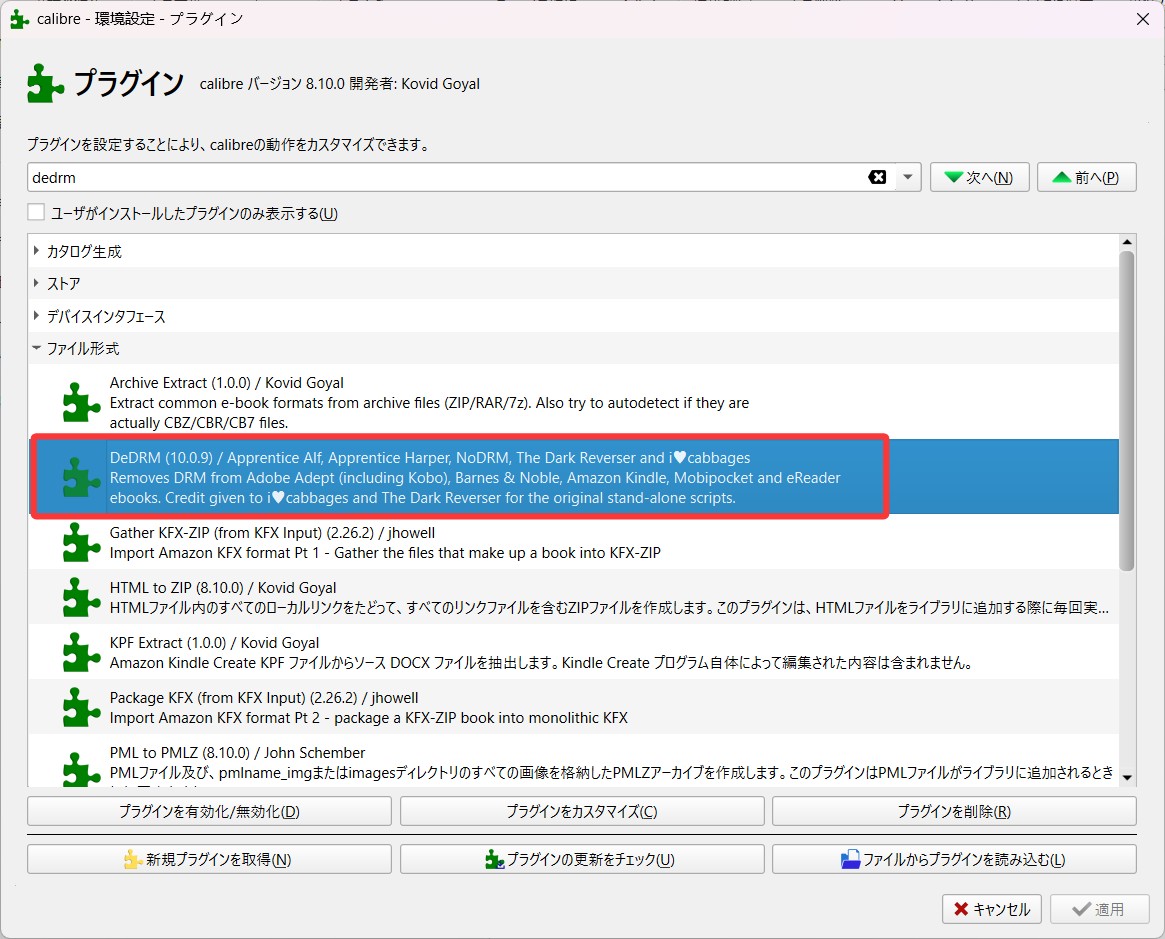1165x939 pixels.
Task: Click the KPF Extract plugin icon
Action: (x=81, y=652)
